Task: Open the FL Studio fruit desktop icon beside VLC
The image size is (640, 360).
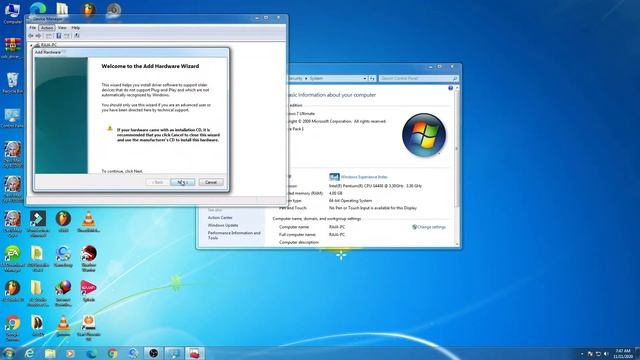Action: (63, 222)
